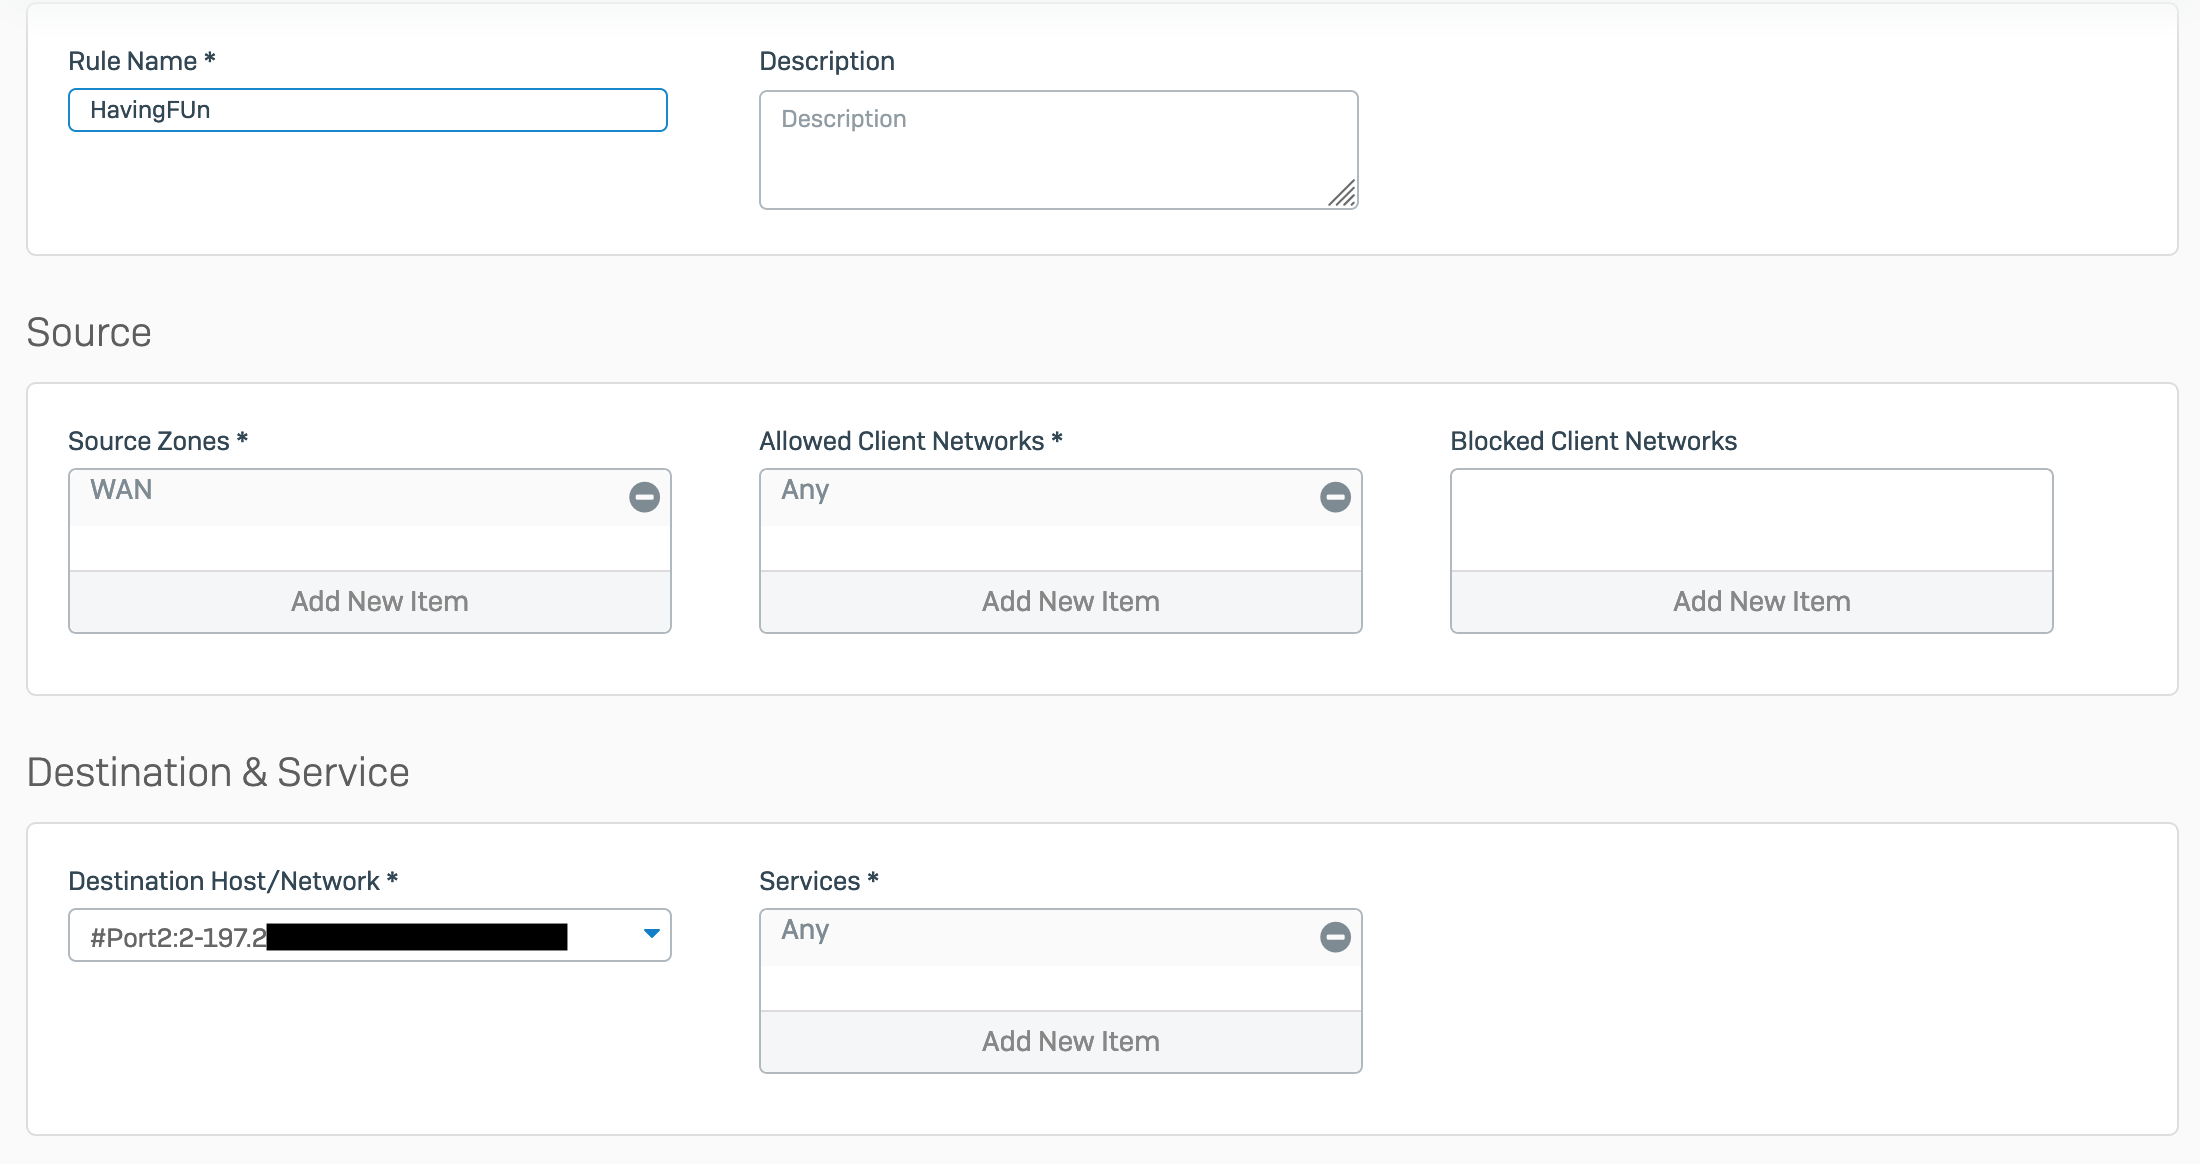Open Destination Host/Network dropdown arrow
The width and height of the screenshot is (2200, 1164).
pyautogui.click(x=651, y=934)
